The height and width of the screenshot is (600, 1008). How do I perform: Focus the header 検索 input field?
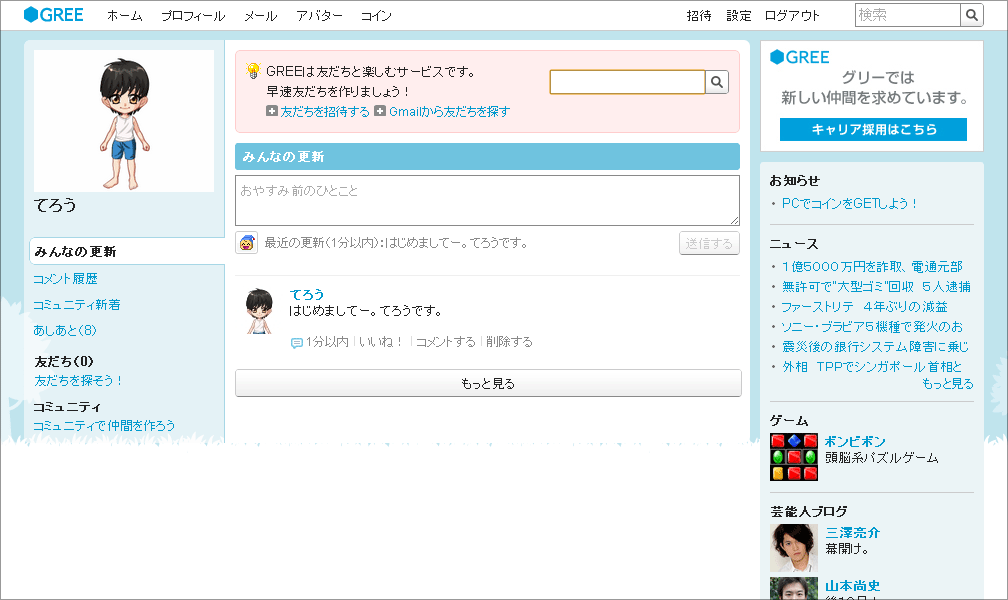(908, 15)
